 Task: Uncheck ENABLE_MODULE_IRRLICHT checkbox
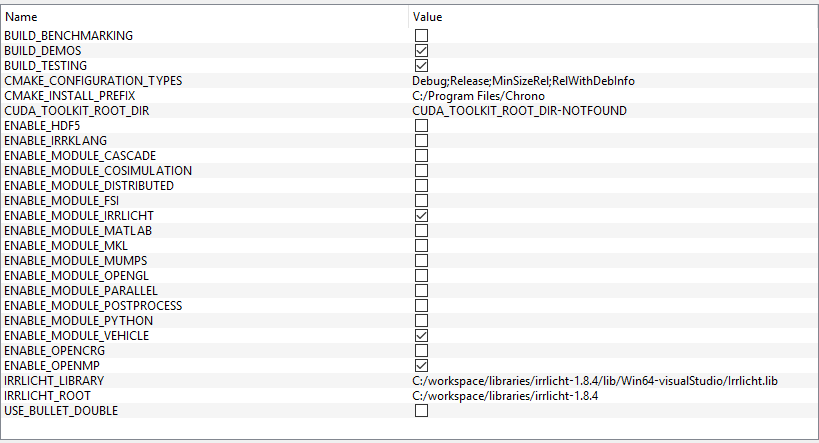pos(421,216)
